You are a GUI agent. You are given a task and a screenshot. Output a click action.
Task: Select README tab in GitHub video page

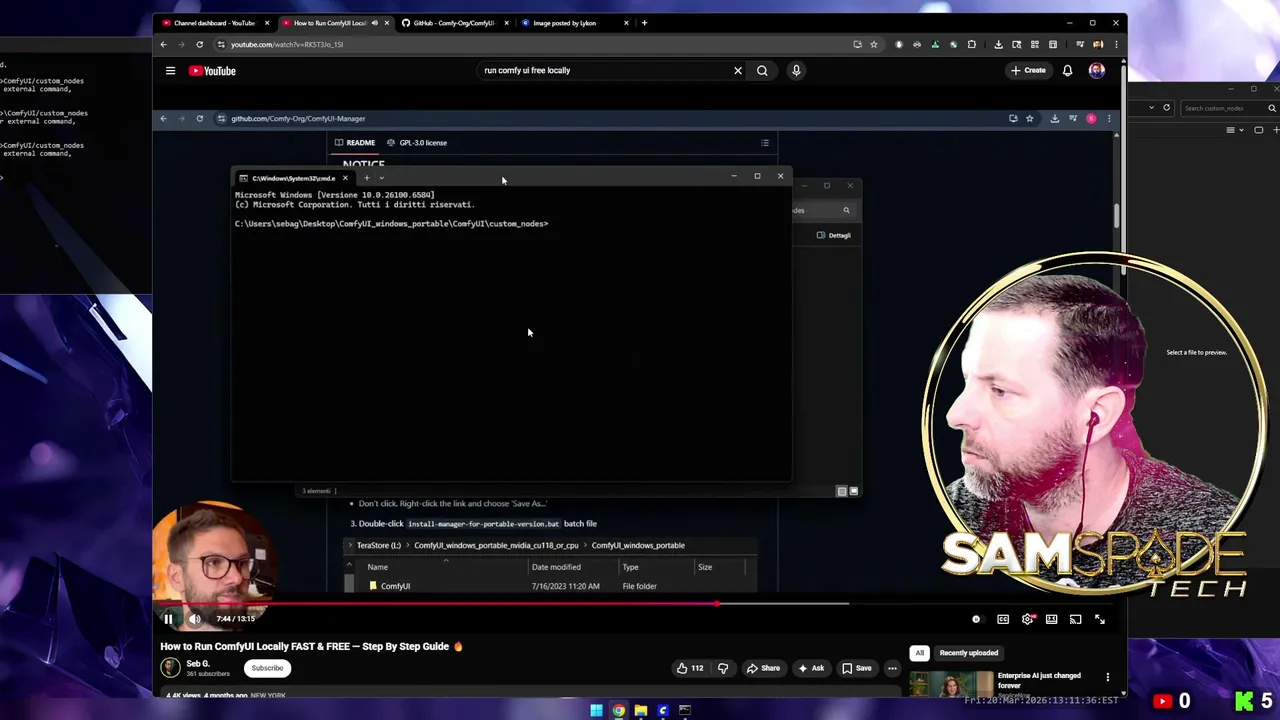point(355,143)
